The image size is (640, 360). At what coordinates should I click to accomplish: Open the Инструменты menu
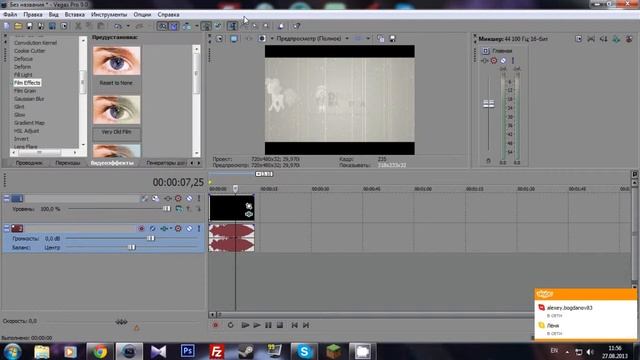coord(109,14)
